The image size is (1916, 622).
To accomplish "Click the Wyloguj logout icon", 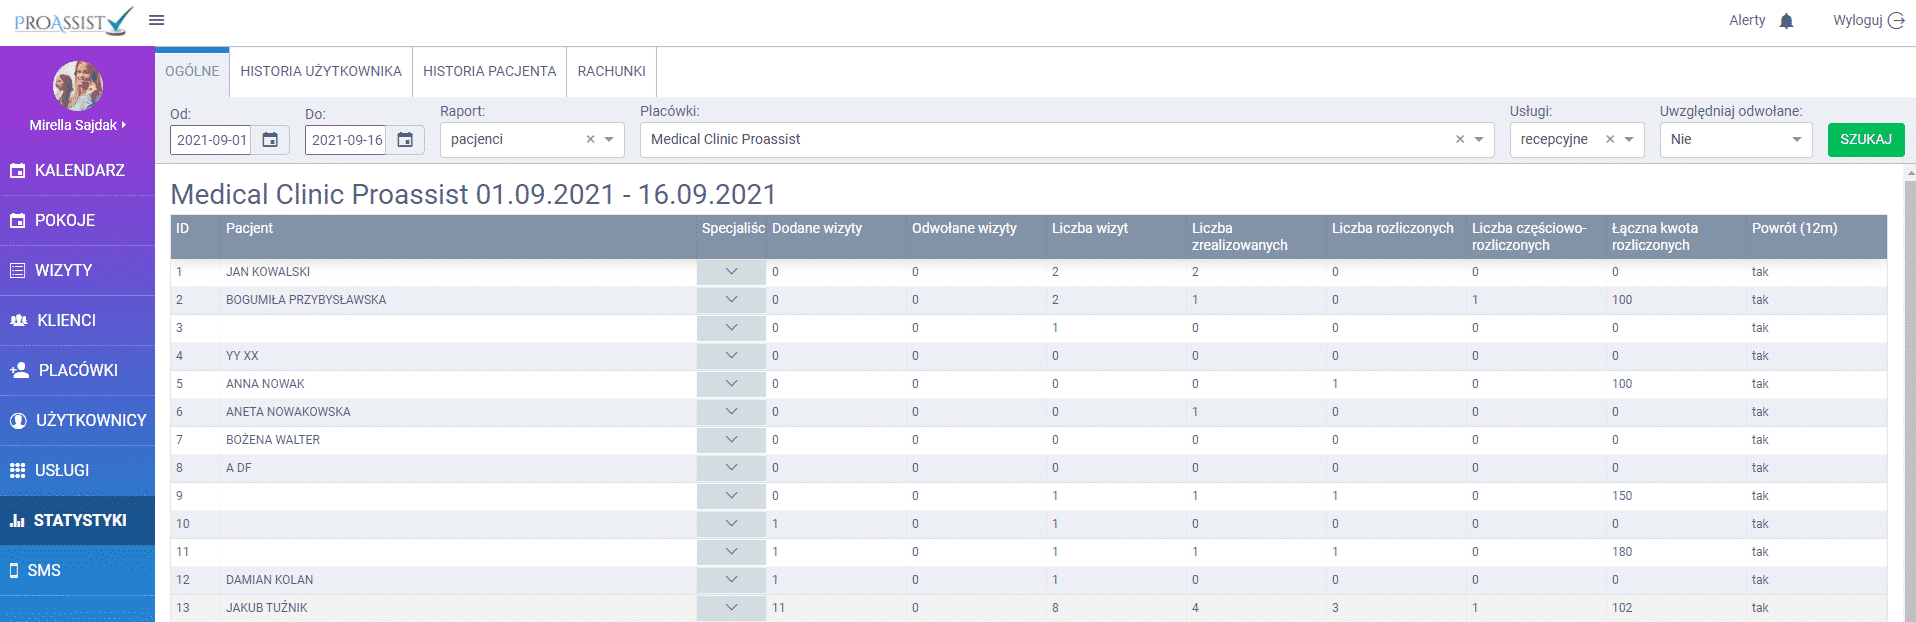I will click(x=1896, y=20).
